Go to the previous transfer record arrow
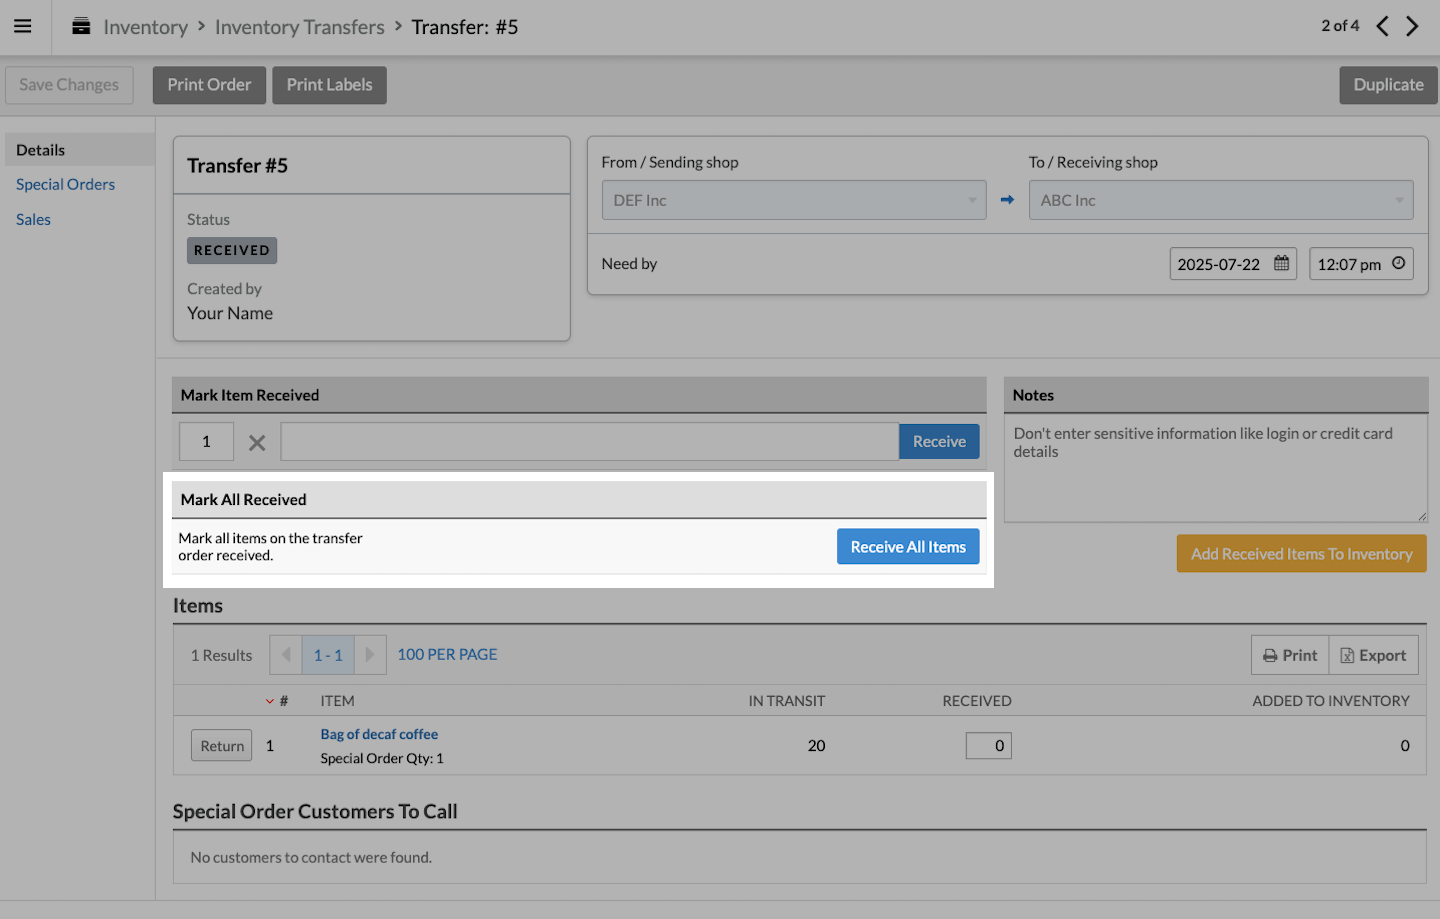This screenshot has width=1440, height=919. 1382,26
